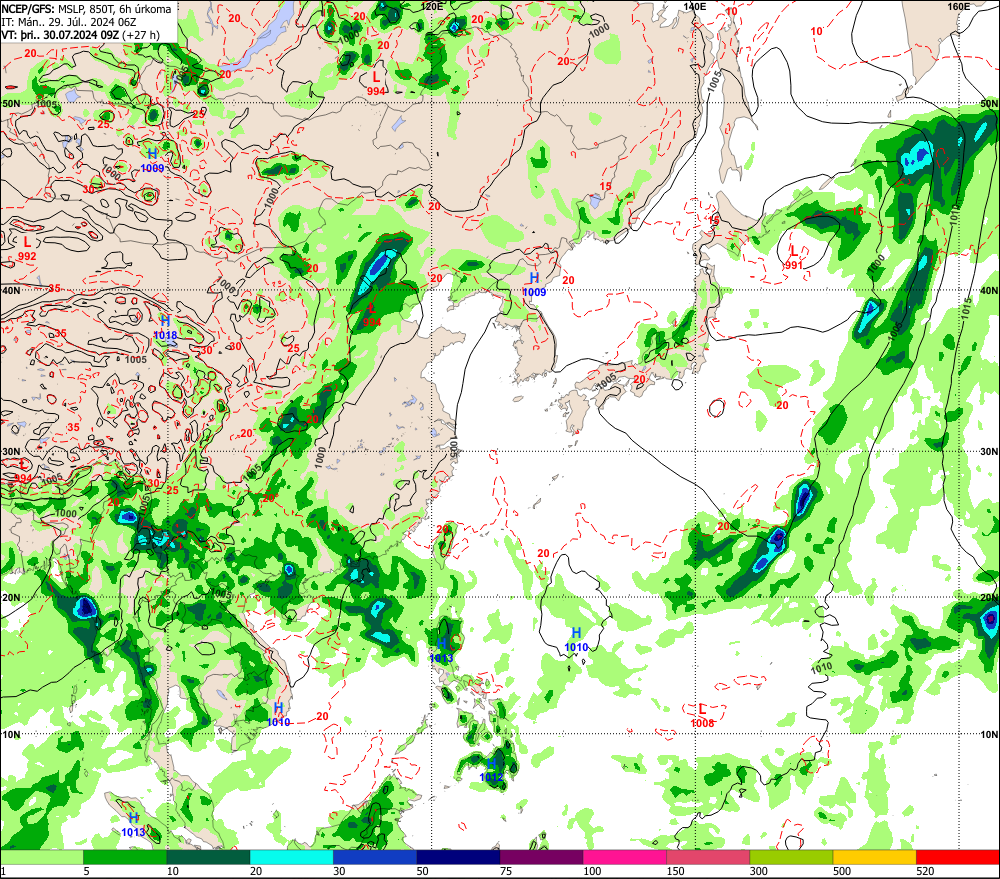Click the dark green 10–20 legend swatch
This screenshot has width=1000, height=879.
click(x=209, y=857)
